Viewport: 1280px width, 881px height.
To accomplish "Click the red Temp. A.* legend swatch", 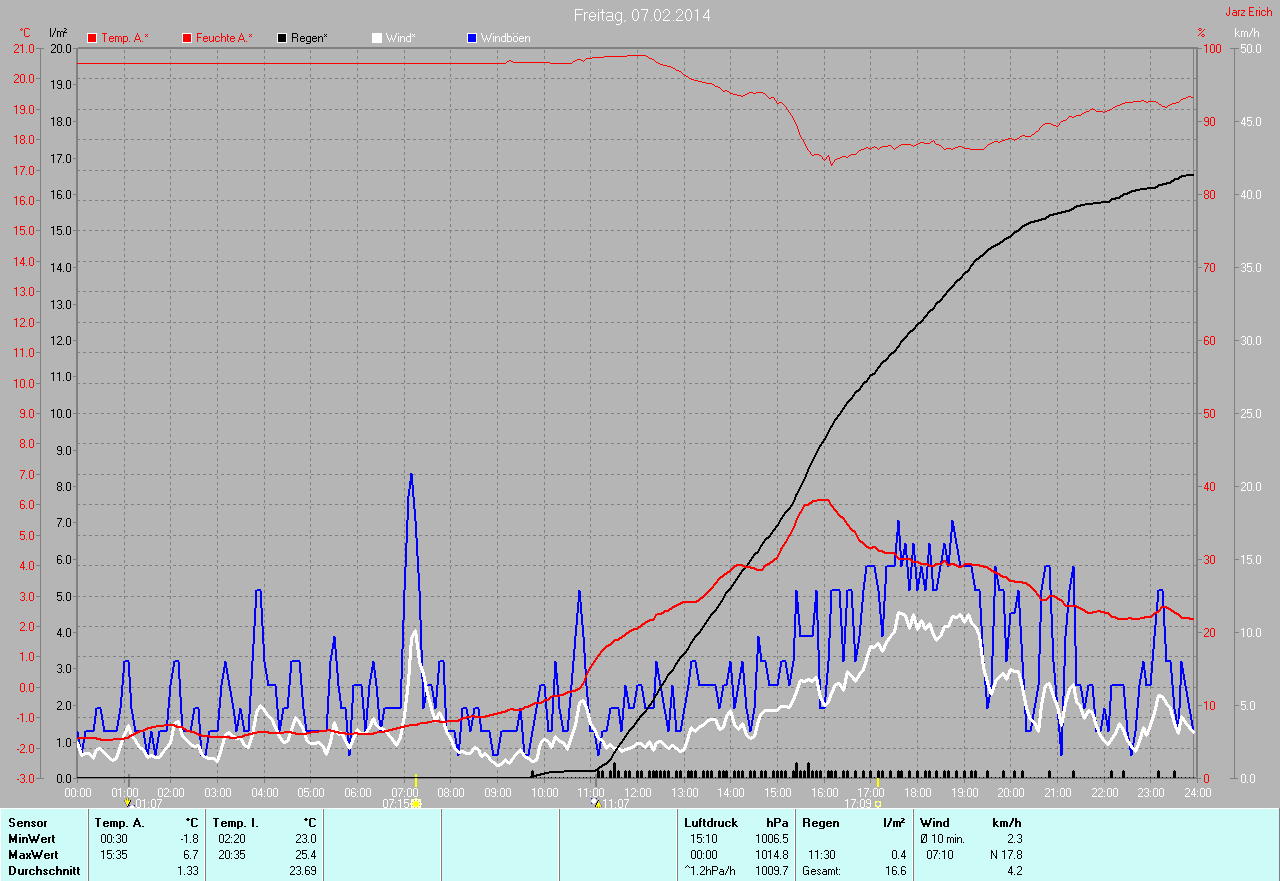I will (92, 38).
